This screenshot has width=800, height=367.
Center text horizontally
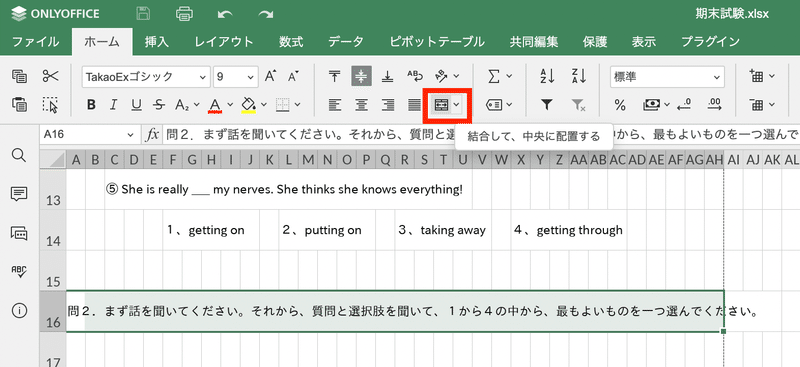(x=361, y=105)
